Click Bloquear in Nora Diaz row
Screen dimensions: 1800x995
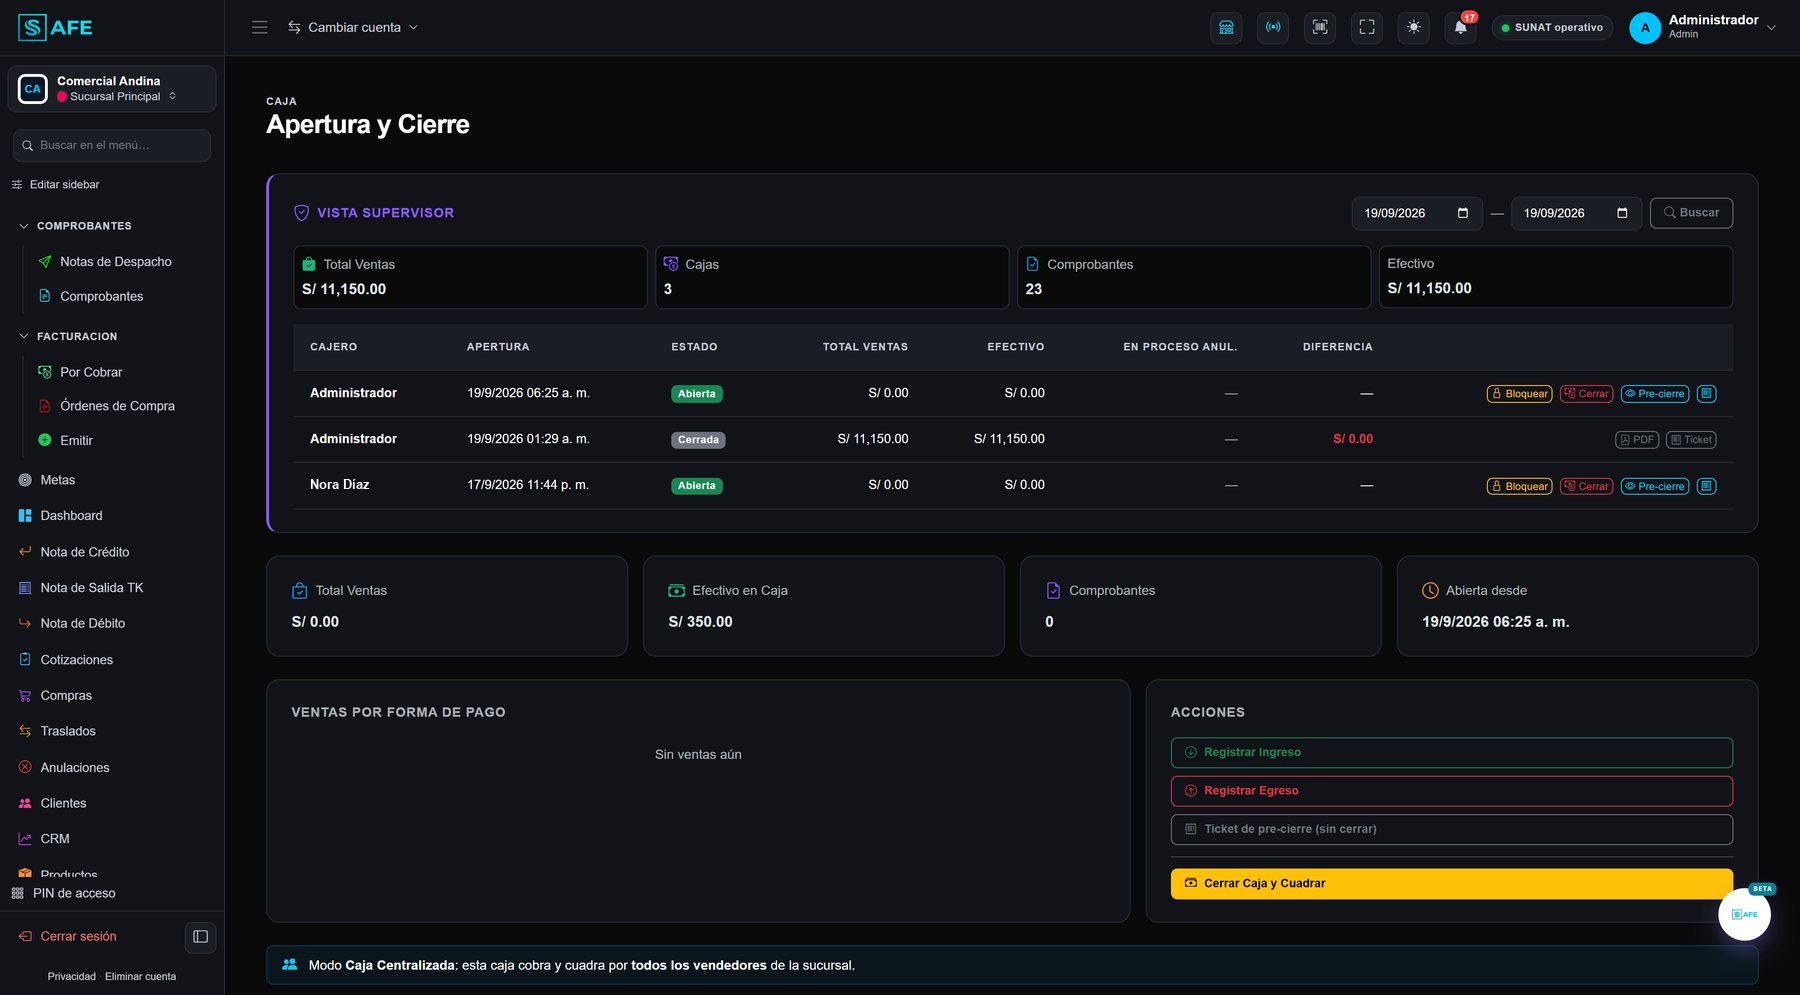[1519, 486]
